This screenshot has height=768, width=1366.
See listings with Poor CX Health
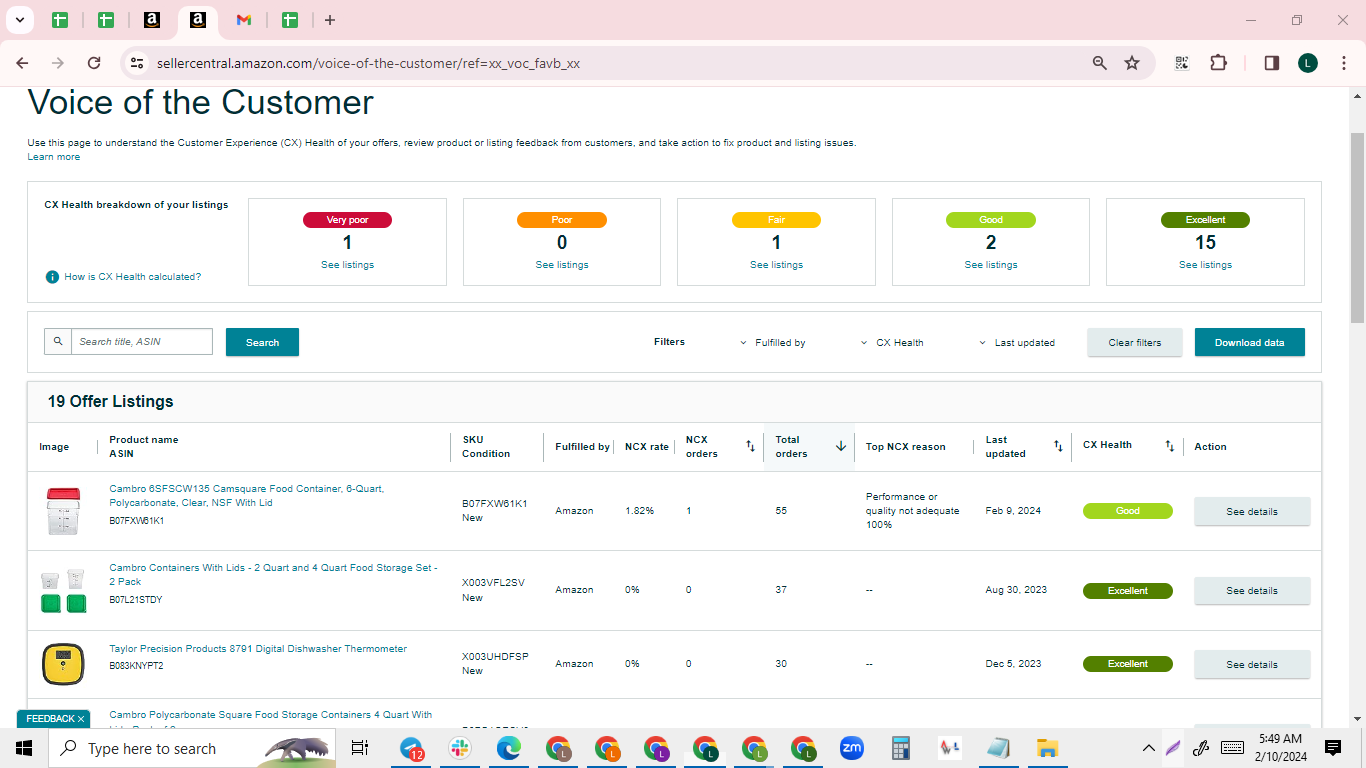coord(562,265)
